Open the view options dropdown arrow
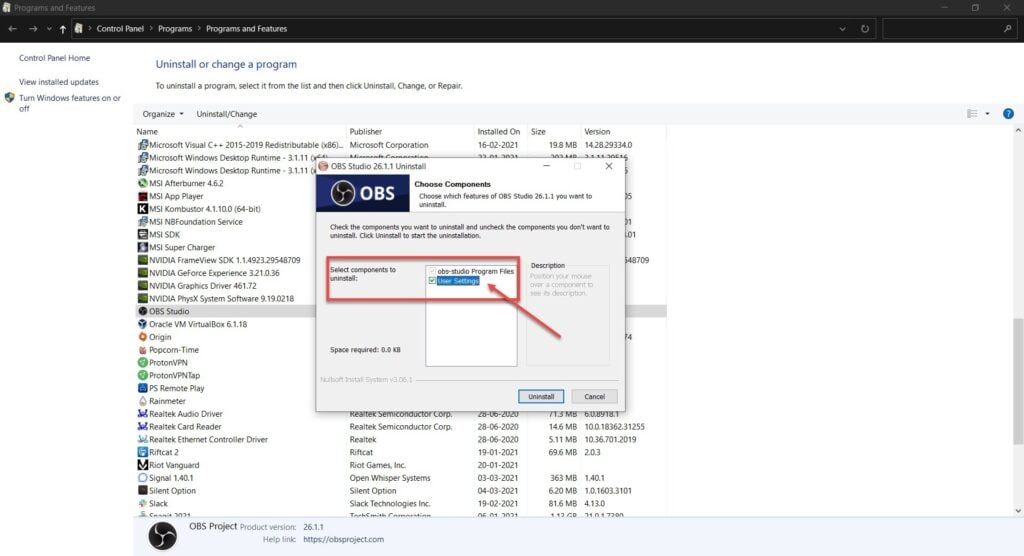 coord(987,114)
